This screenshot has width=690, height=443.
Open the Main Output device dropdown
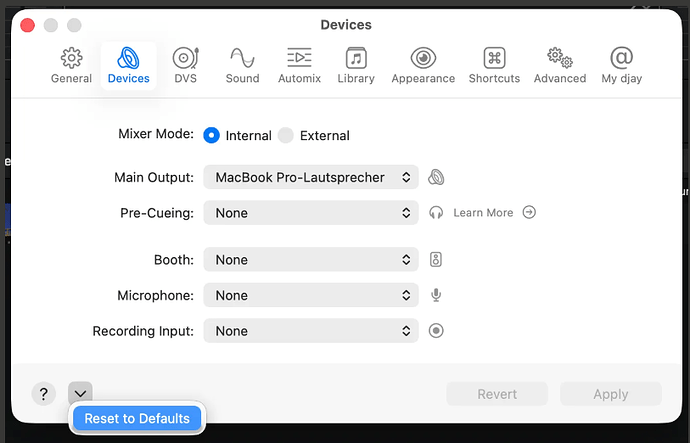tap(311, 178)
